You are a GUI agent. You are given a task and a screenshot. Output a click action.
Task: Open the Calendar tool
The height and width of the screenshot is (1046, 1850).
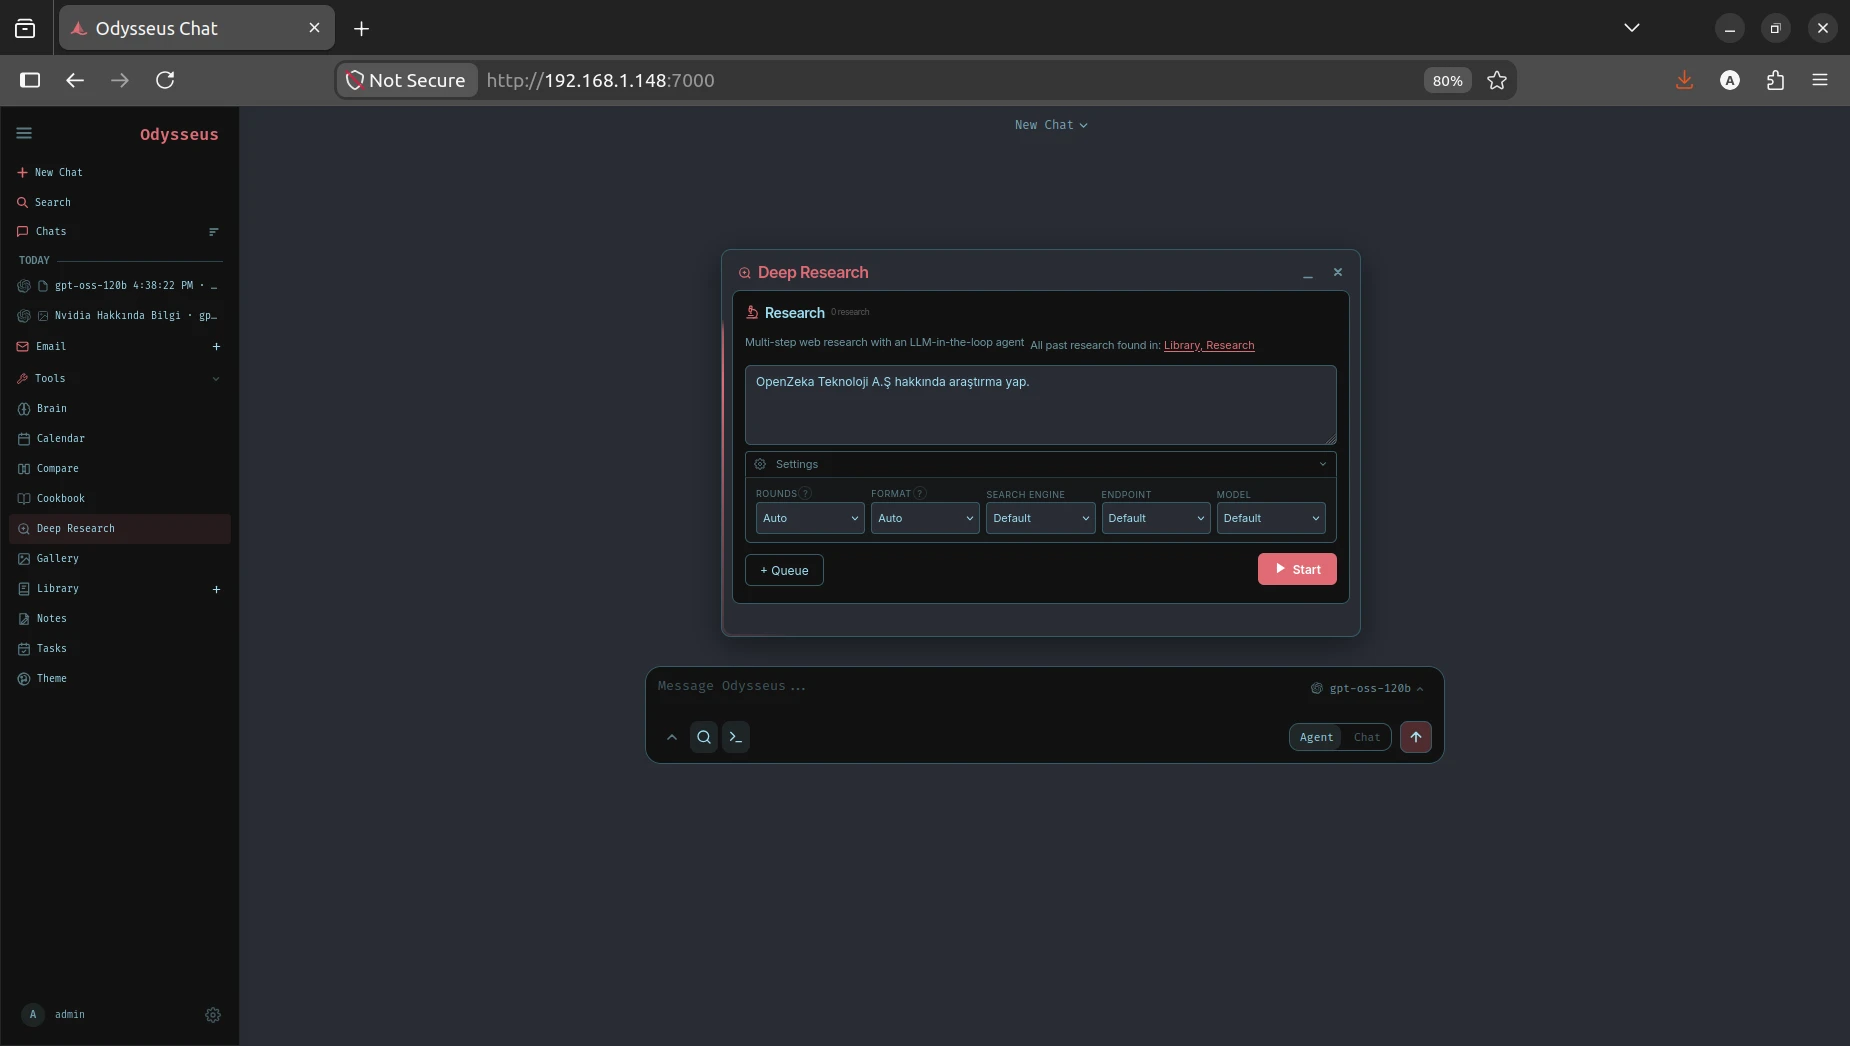[x=60, y=439]
